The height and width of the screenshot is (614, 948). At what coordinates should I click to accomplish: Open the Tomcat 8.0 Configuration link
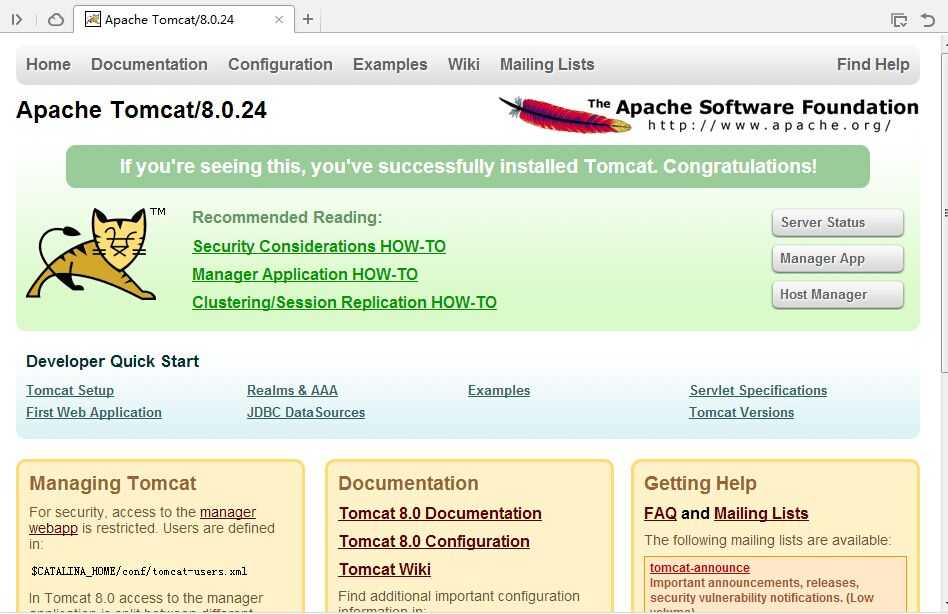tap(434, 541)
